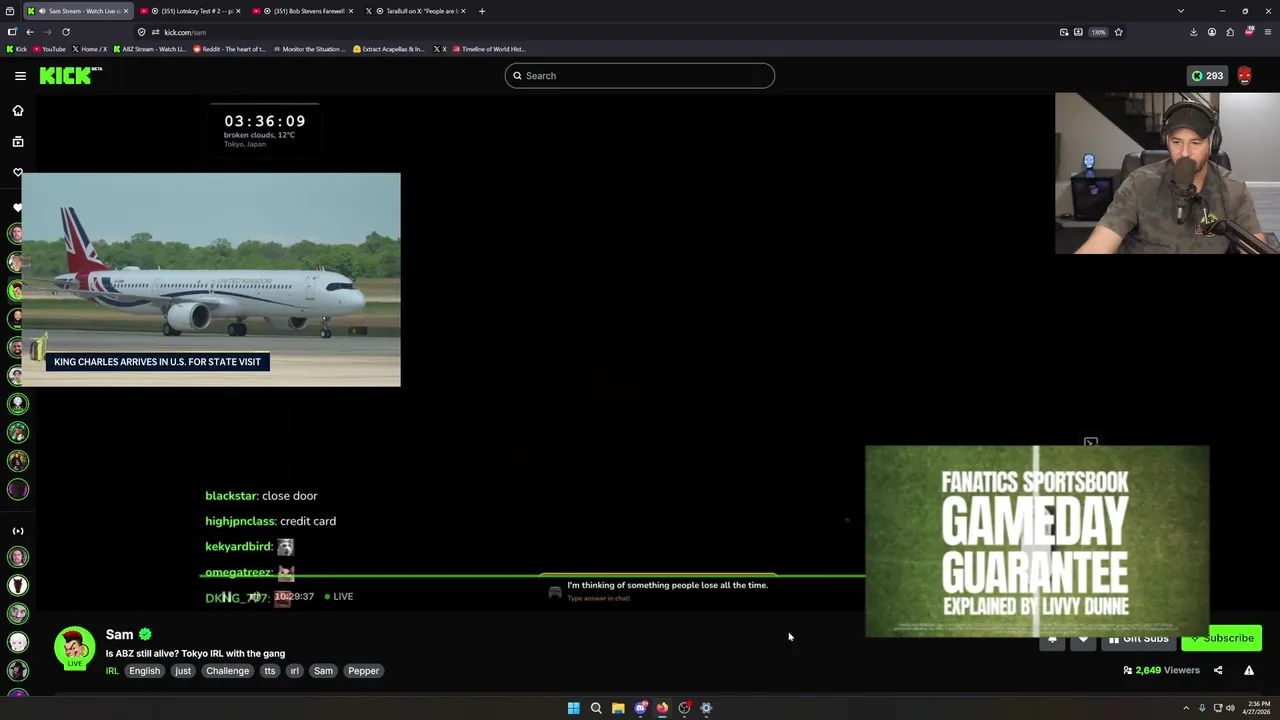Viewport: 1280px width, 720px height.
Task: Open the browser Downloads icon
Action: click(x=1193, y=32)
